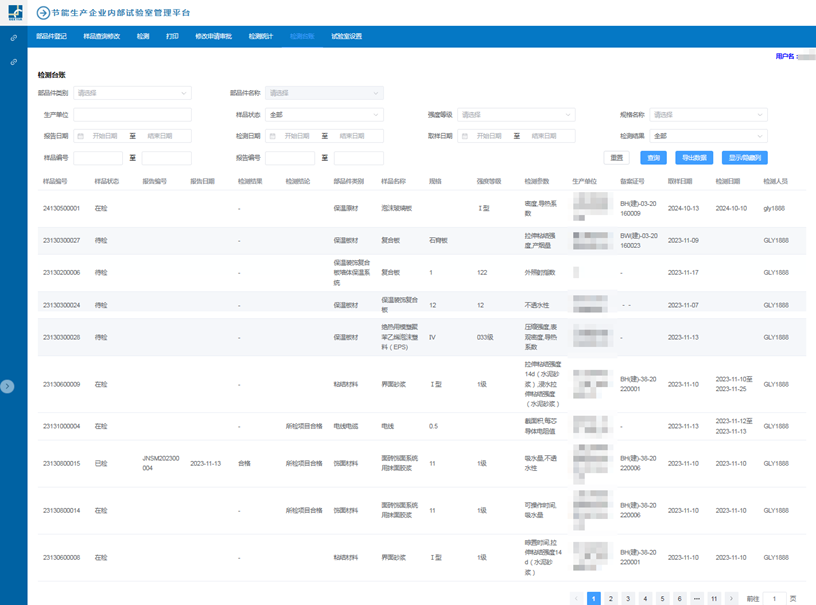The height and width of the screenshot is (605, 816).
Task: Click the circled arrow icon beside platform title
Action: point(43,13)
